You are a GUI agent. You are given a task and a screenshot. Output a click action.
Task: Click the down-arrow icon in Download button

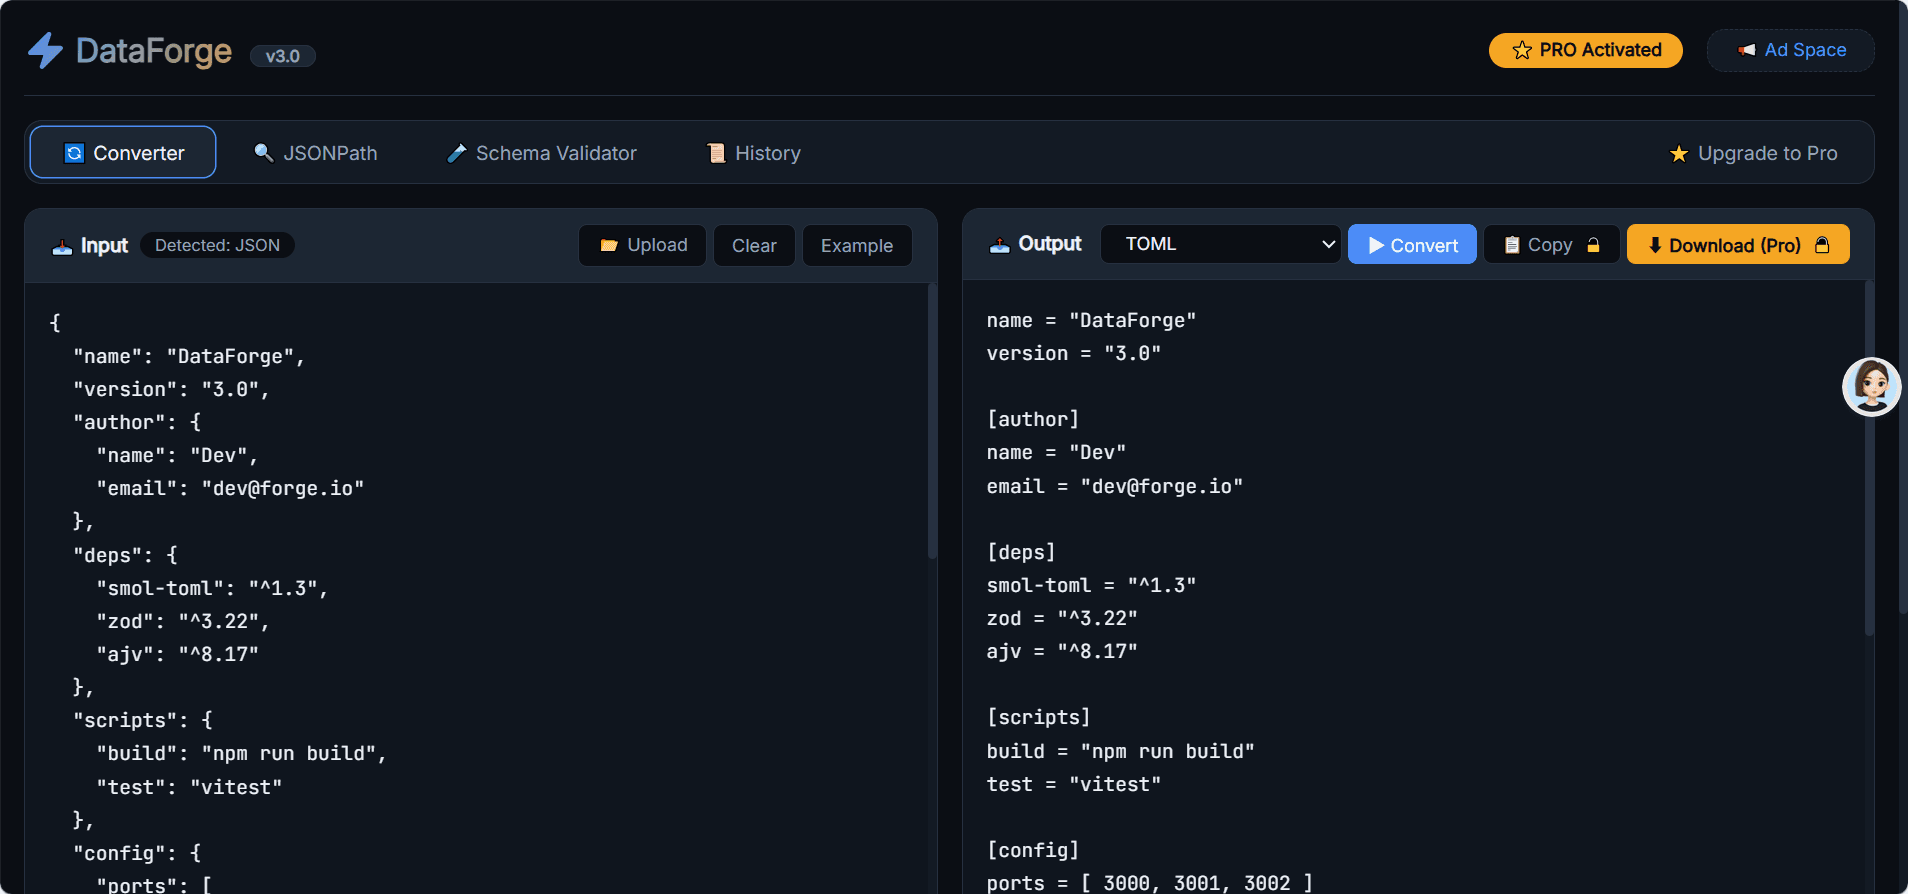(x=1655, y=245)
